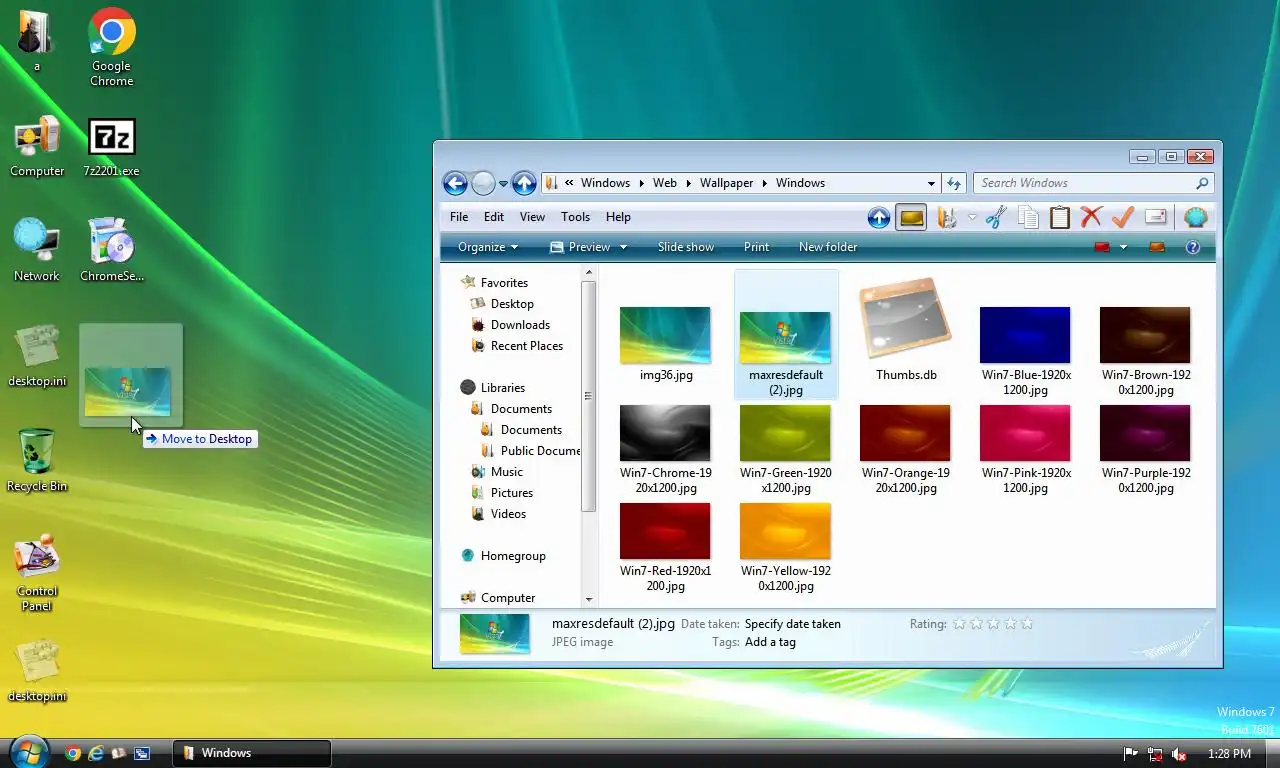Open the Windows Start orb
The width and height of the screenshot is (1280, 768).
(29, 752)
